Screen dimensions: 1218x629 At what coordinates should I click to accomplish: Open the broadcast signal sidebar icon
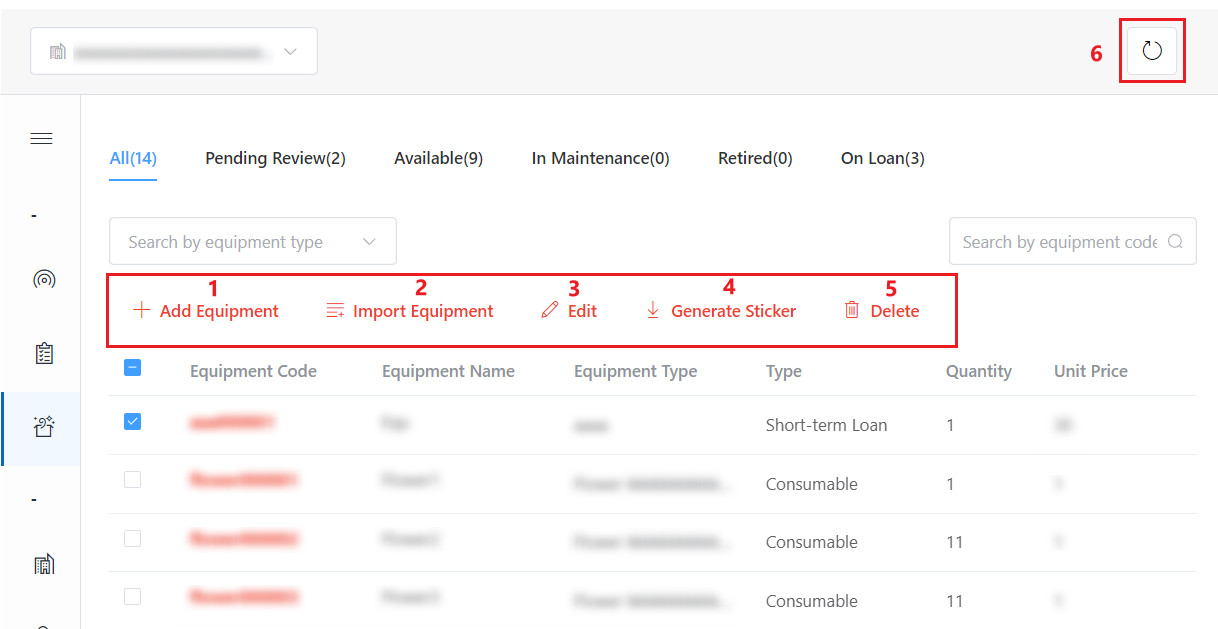click(43, 280)
